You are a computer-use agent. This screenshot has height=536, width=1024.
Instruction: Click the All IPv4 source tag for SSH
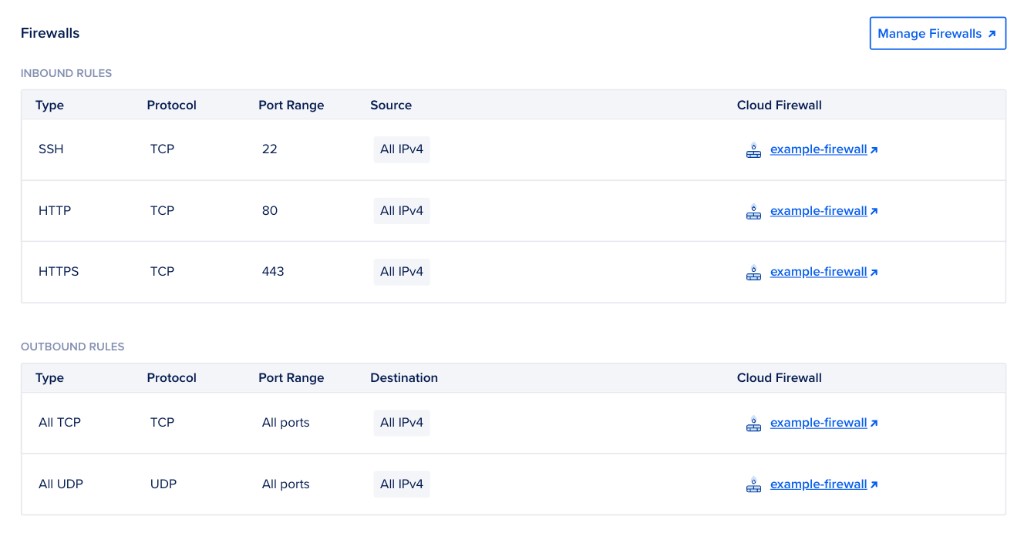[402, 149]
